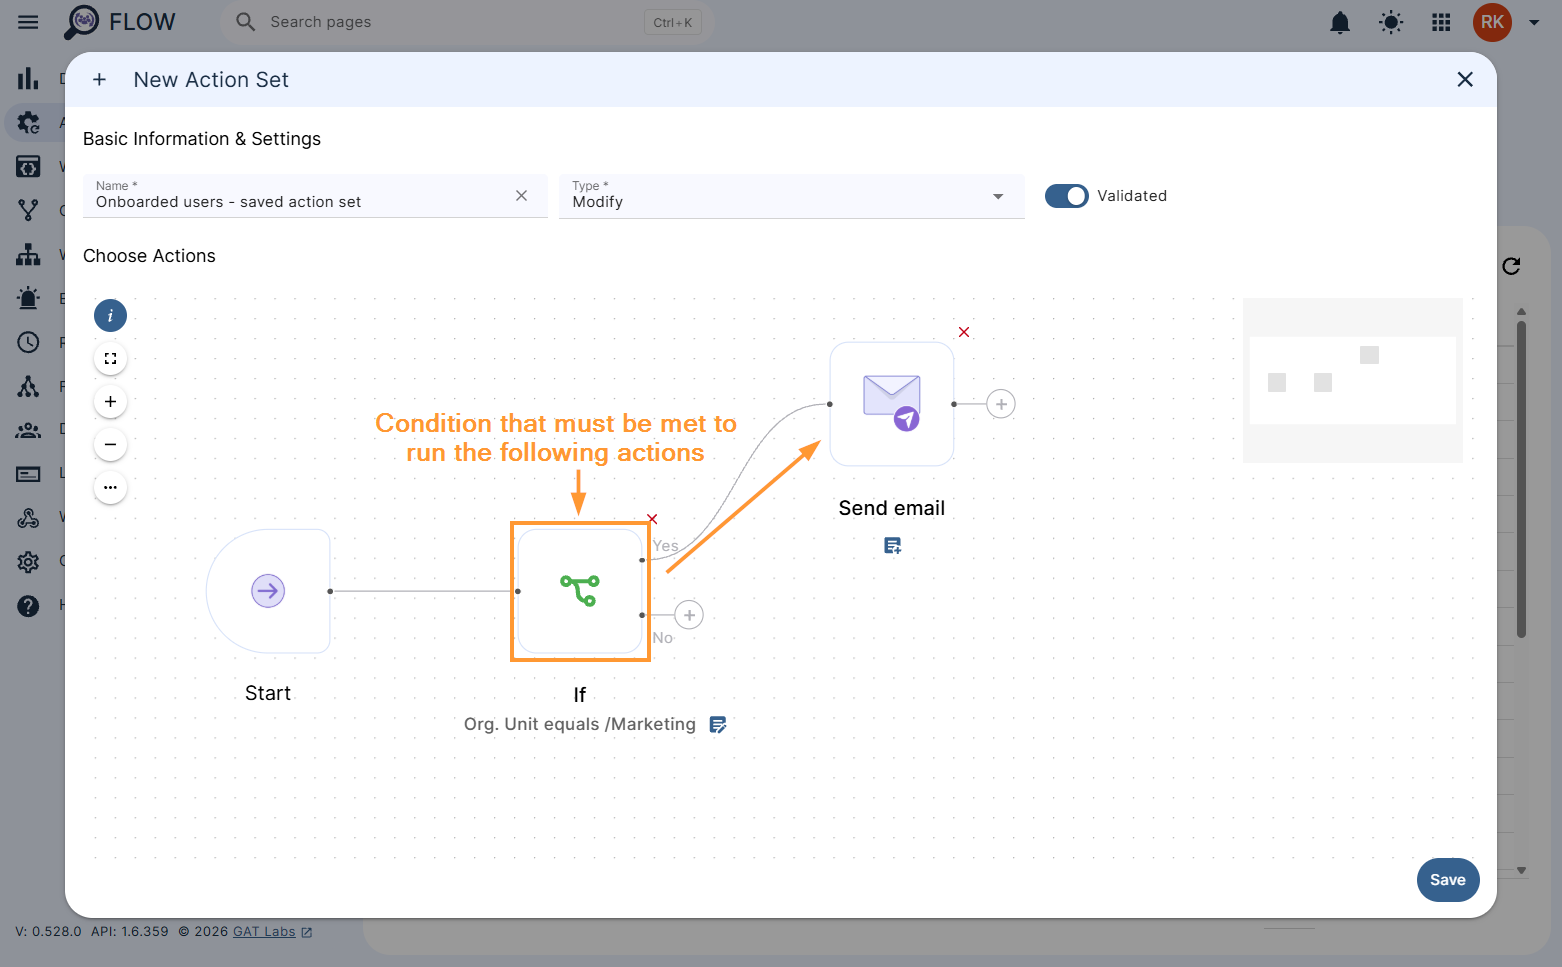Screen dimensions: 1562x967
Task: Delete the If node with red X
Action: tap(652, 518)
